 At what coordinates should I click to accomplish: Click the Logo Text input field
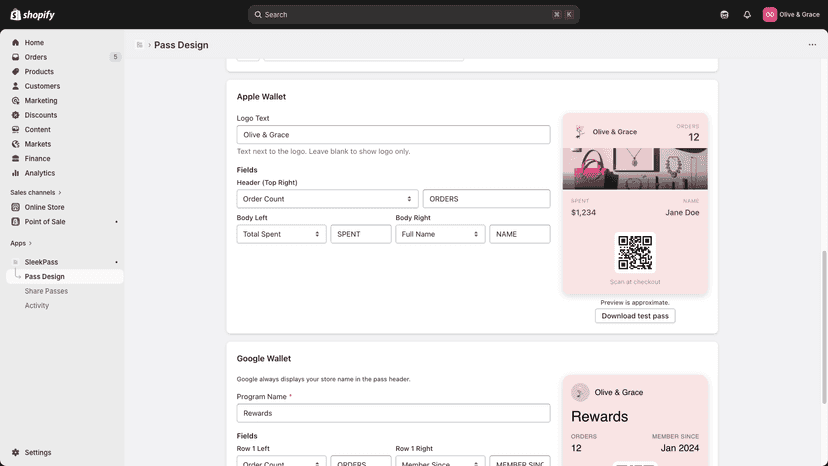pos(393,135)
